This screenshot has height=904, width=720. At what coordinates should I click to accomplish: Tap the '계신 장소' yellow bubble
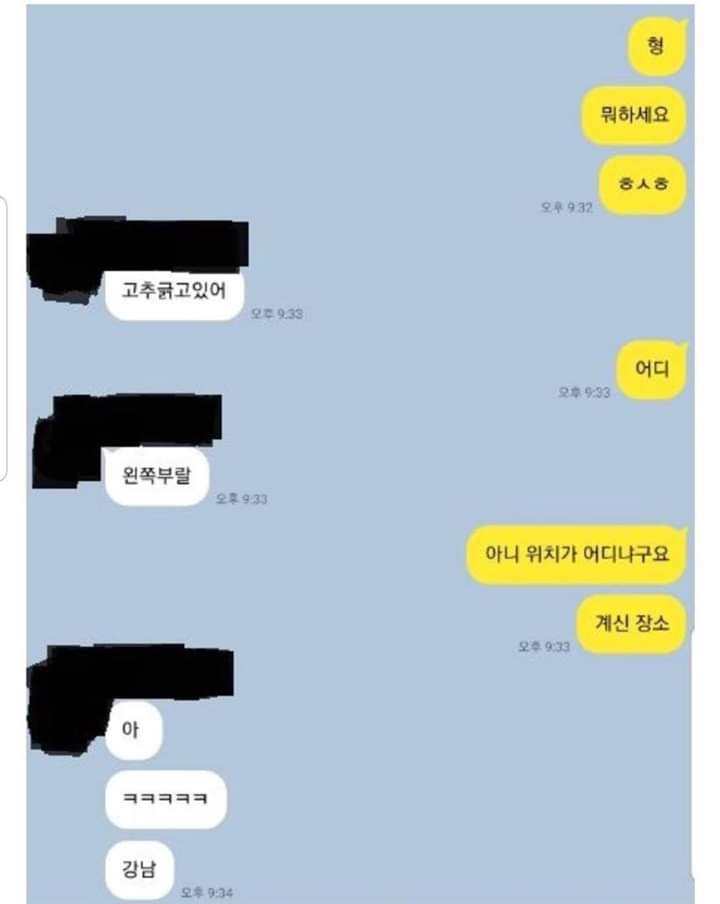coord(632,623)
